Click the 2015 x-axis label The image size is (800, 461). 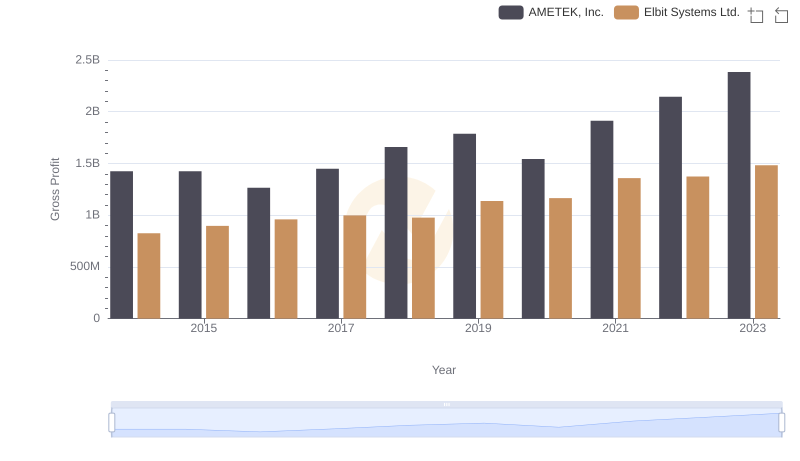(x=204, y=328)
